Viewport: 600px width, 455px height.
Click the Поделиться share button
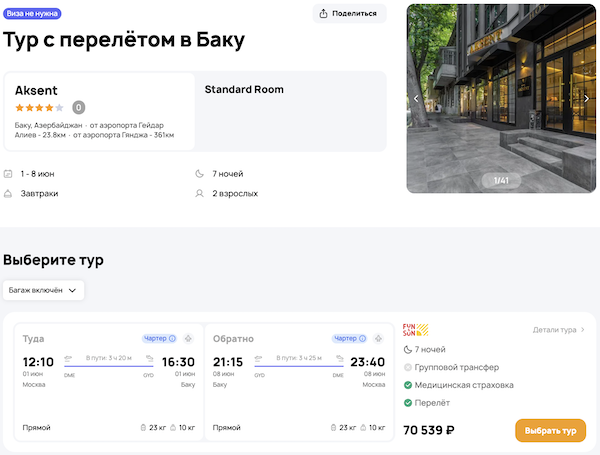click(349, 13)
